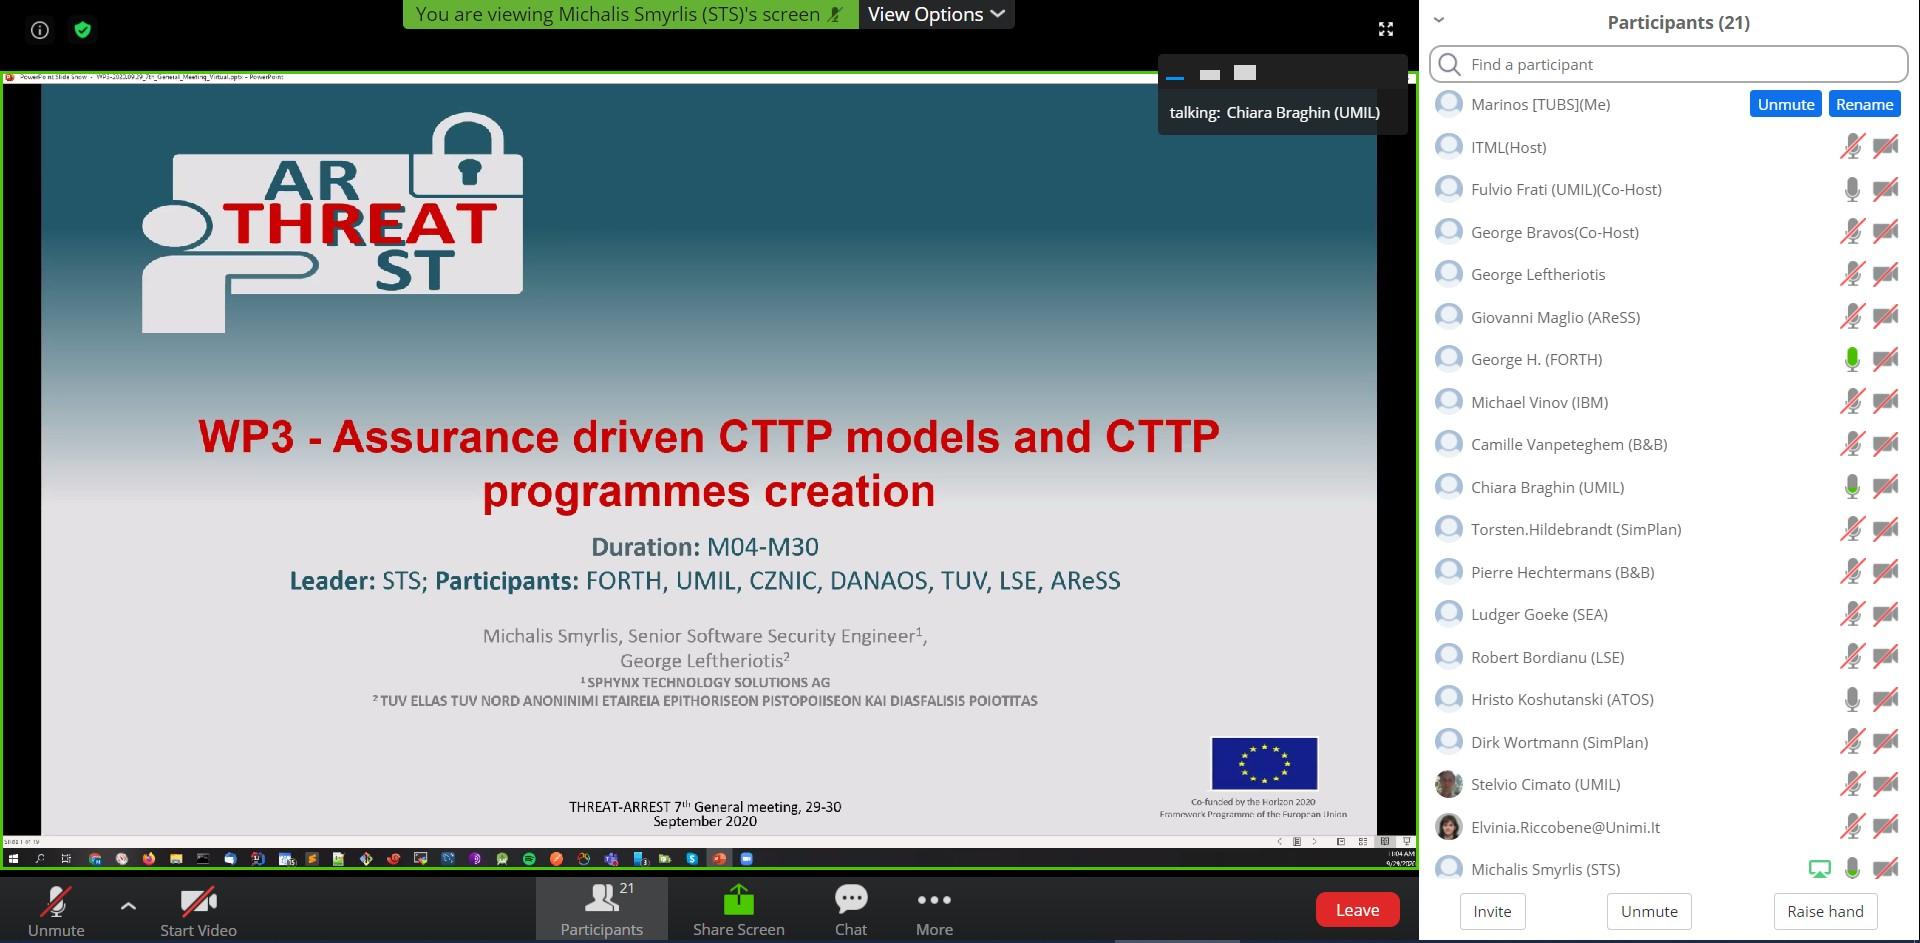Click George Bravos muted microphone icon
Viewport: 1920px width, 943px height.
point(1852,232)
